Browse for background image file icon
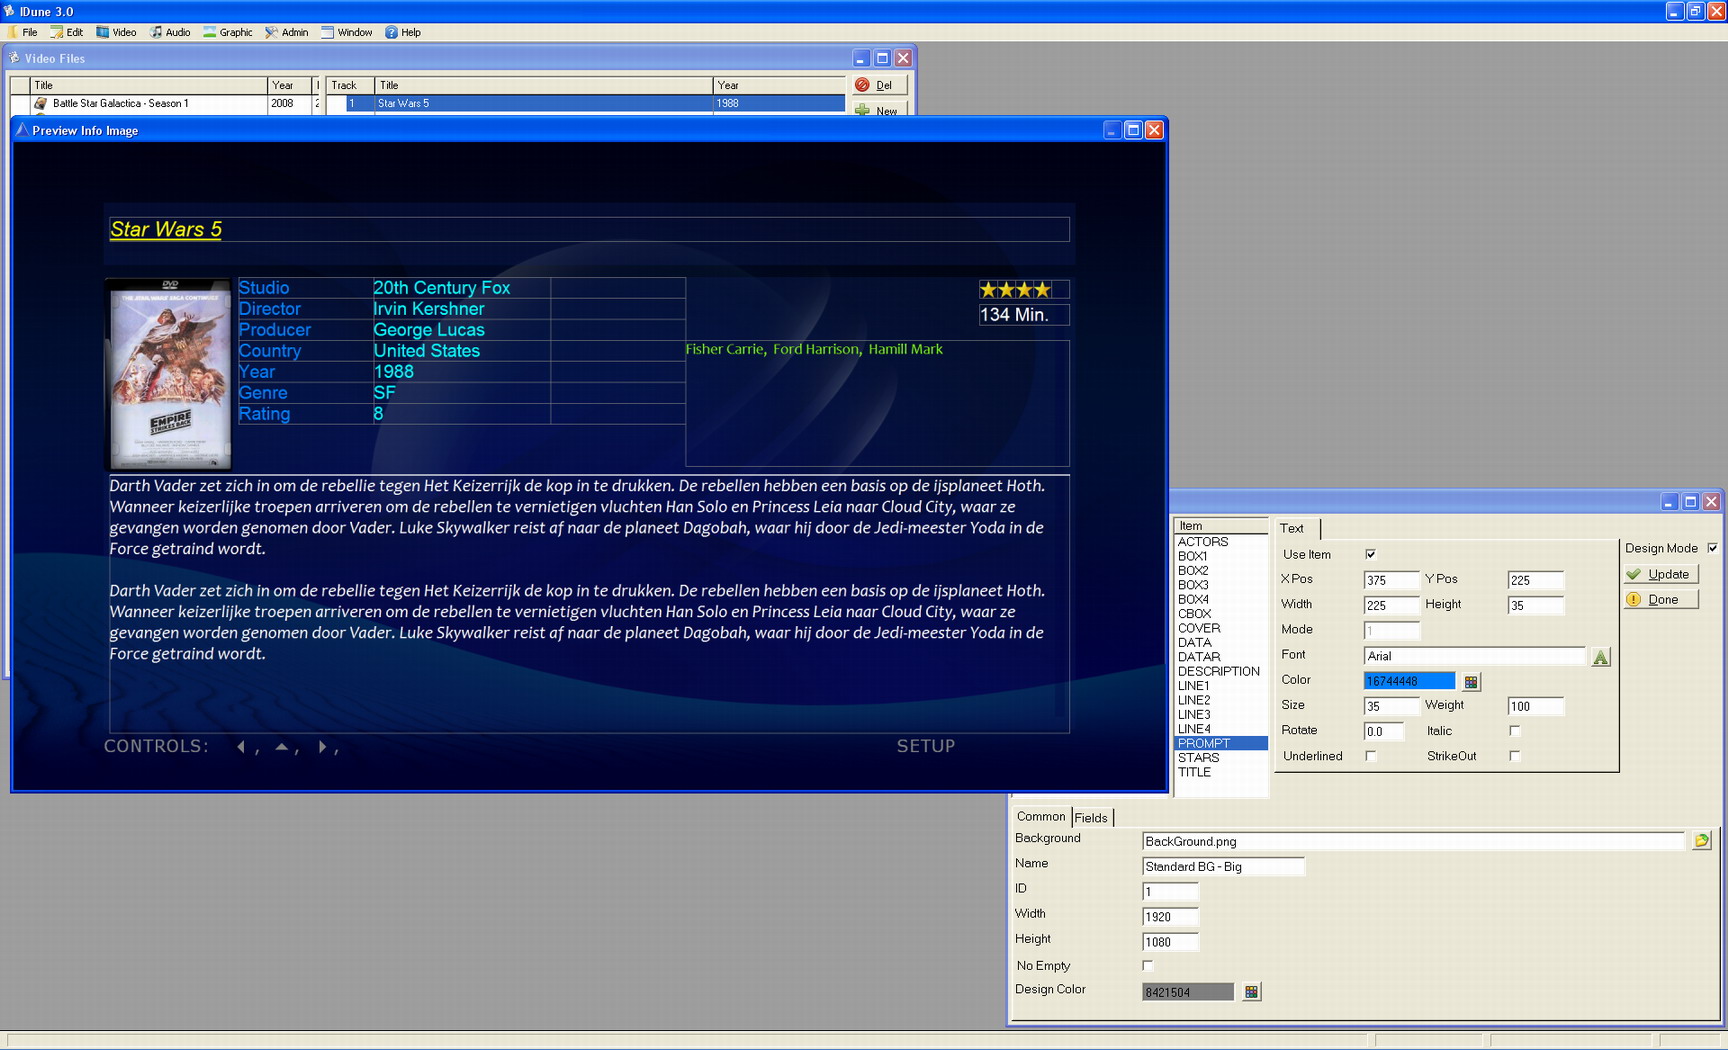 [x=1702, y=841]
